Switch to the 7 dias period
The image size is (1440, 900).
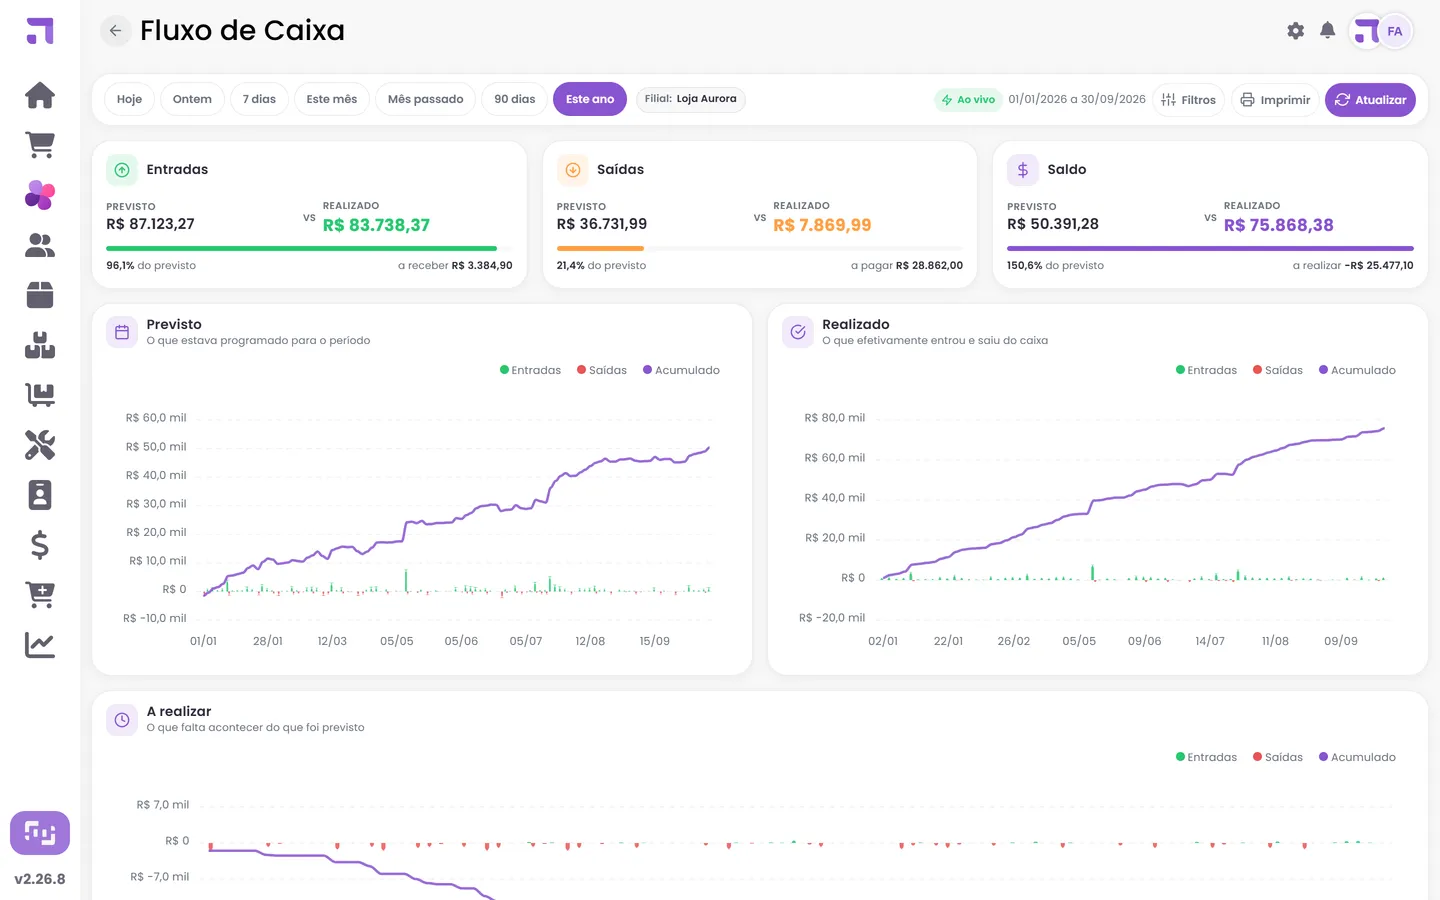[x=259, y=99]
